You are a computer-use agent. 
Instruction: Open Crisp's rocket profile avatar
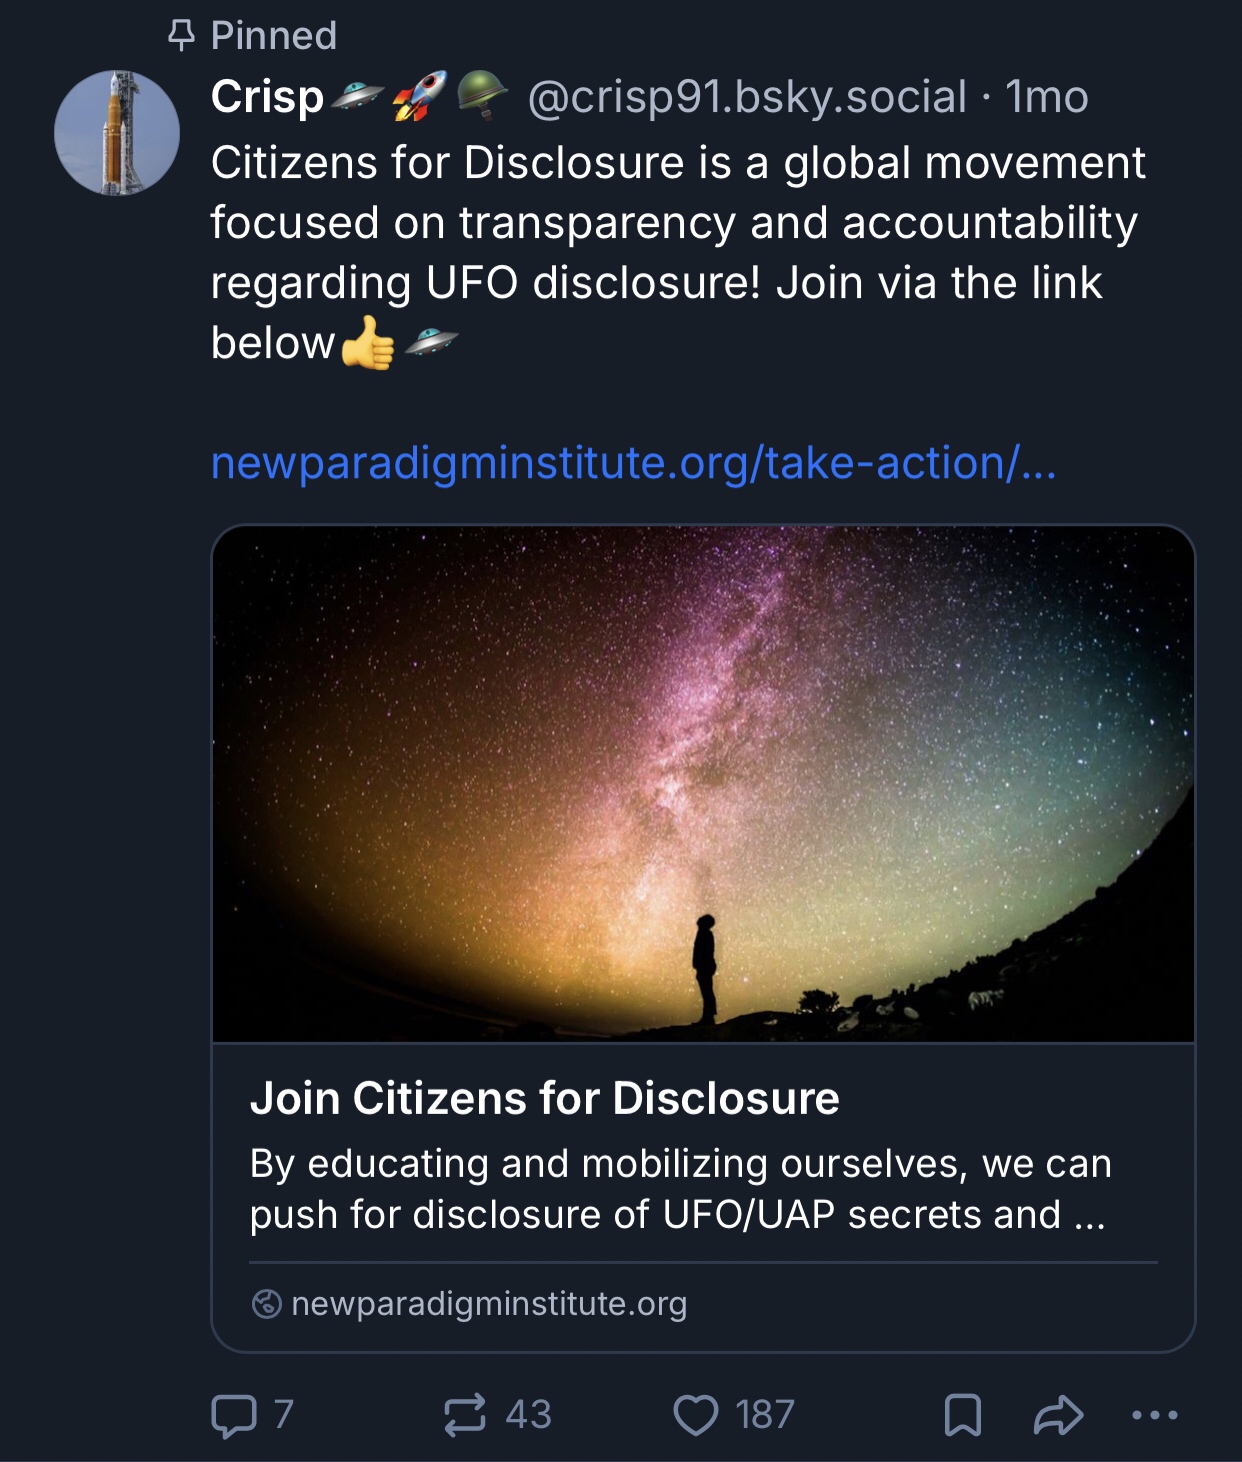(x=117, y=132)
